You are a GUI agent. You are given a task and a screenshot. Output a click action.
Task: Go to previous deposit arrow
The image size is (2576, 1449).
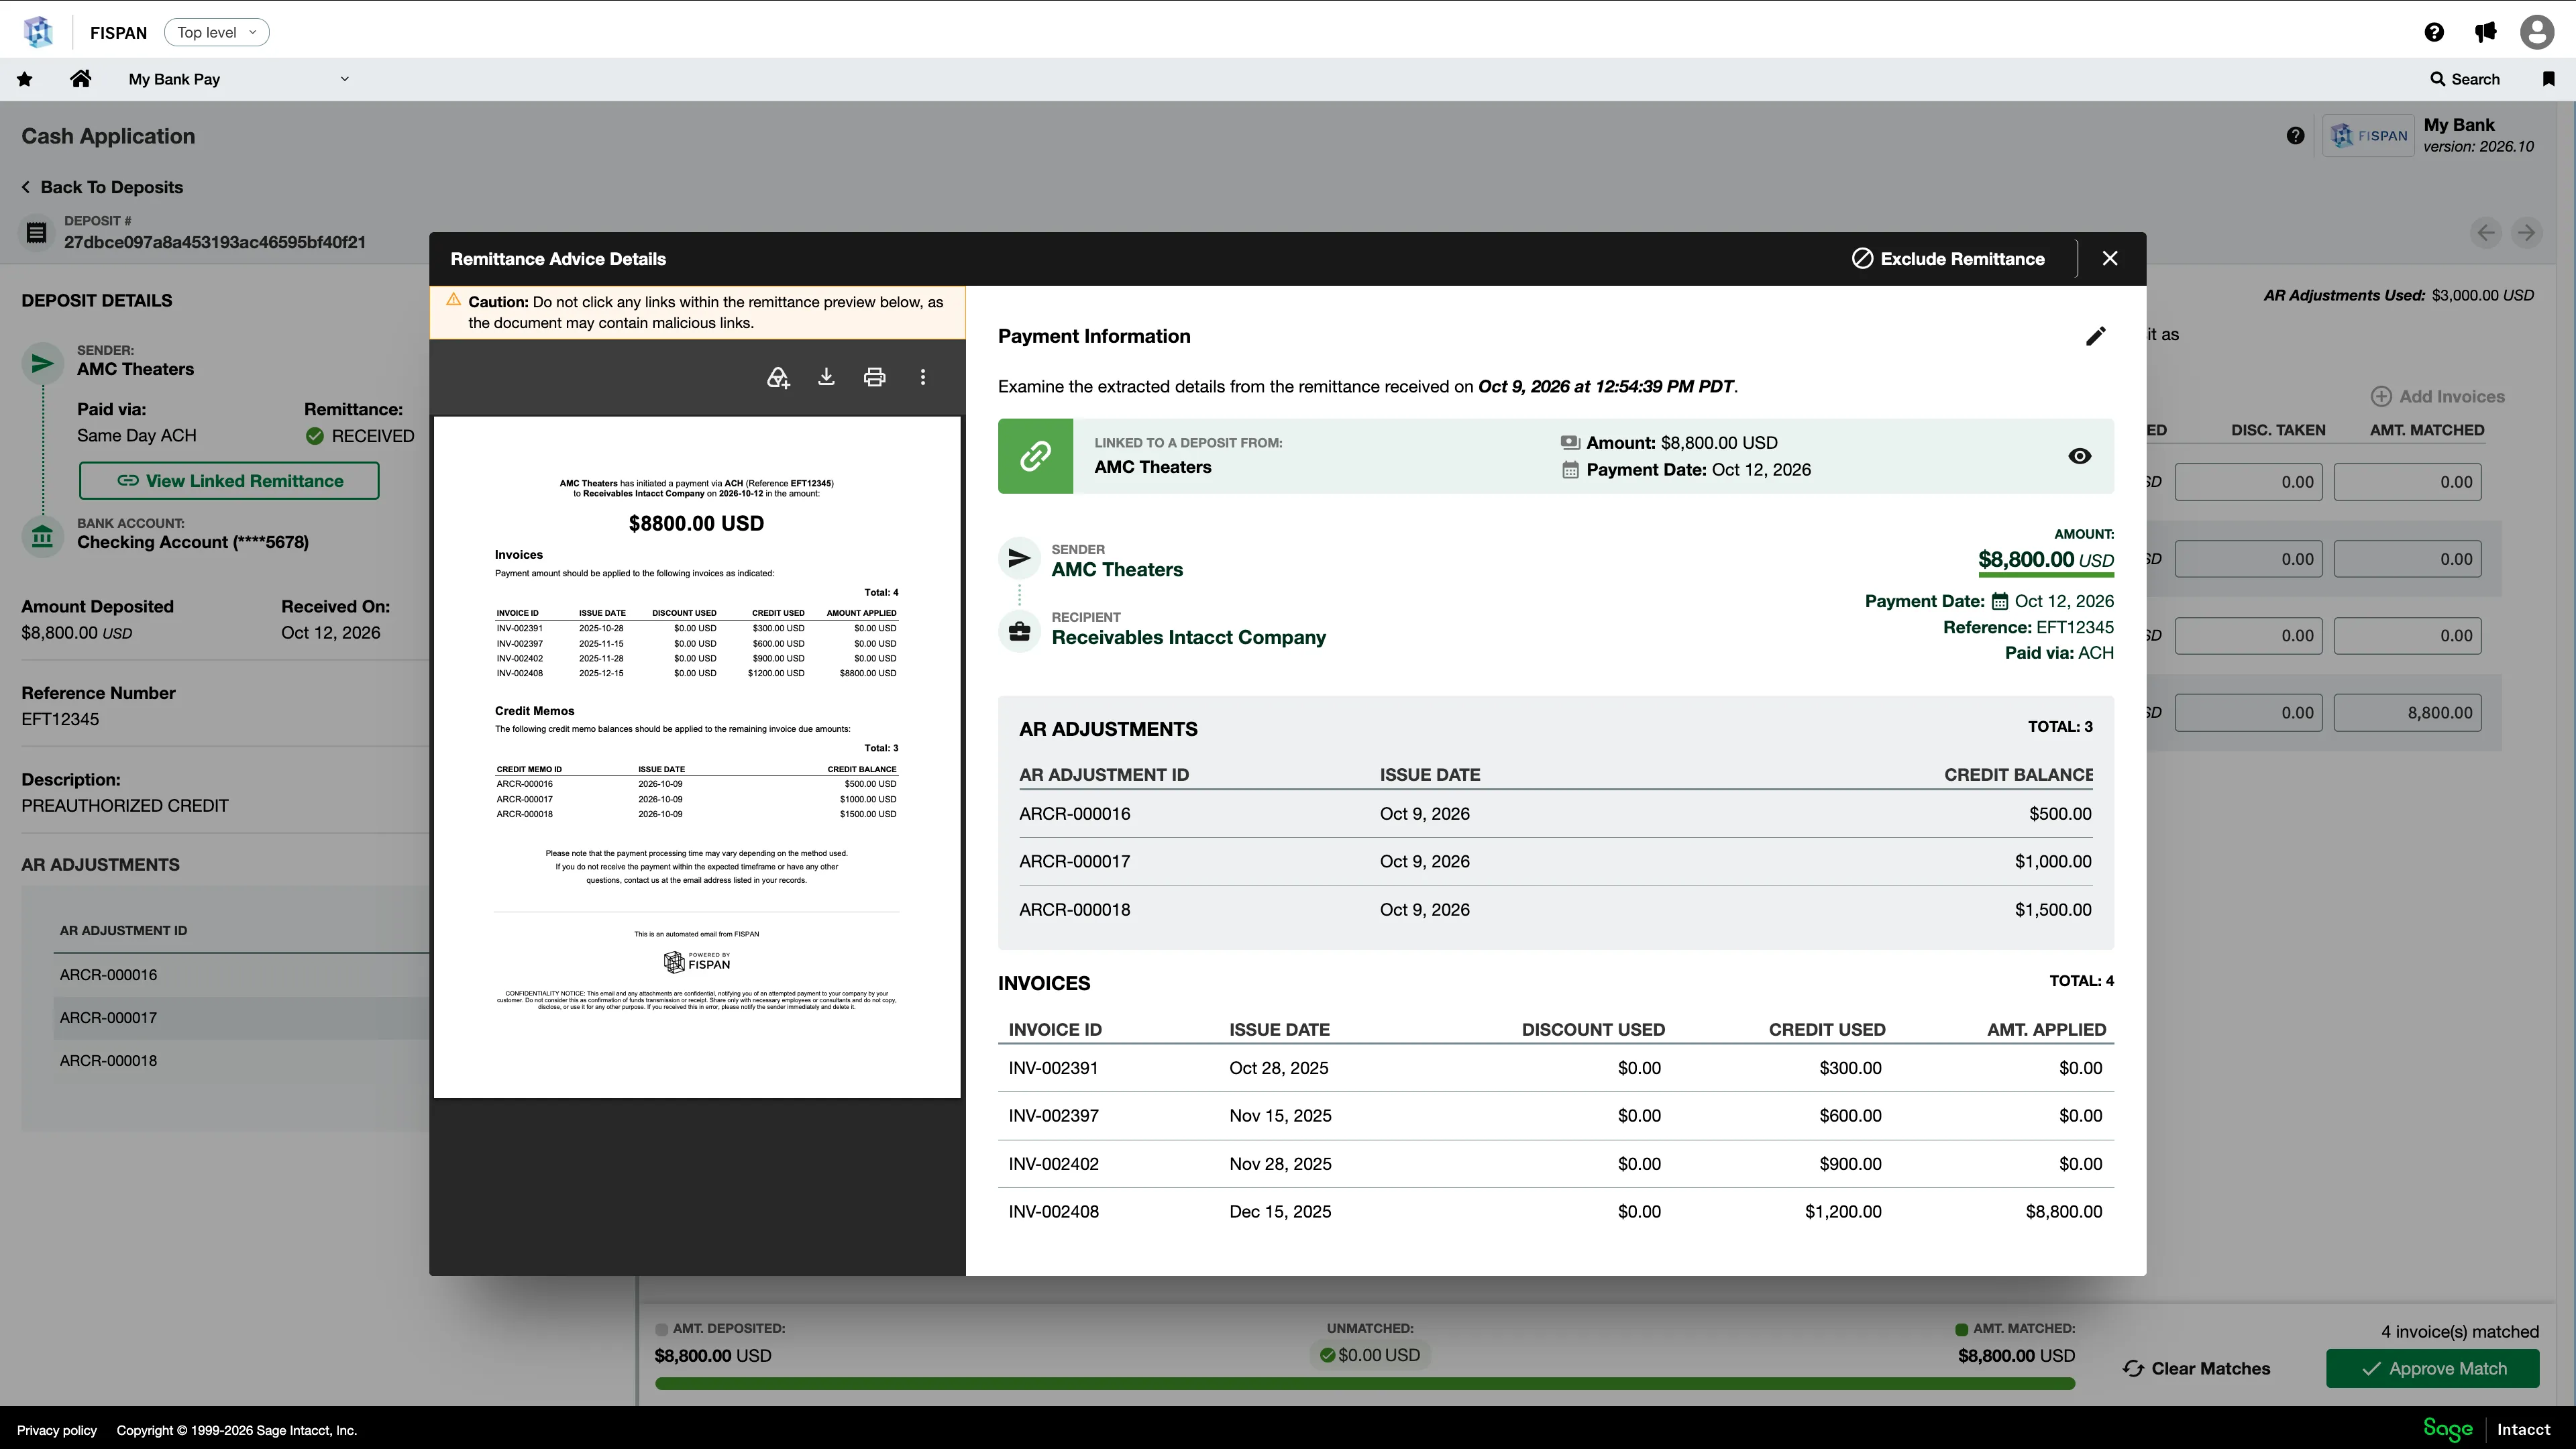[x=2486, y=233]
